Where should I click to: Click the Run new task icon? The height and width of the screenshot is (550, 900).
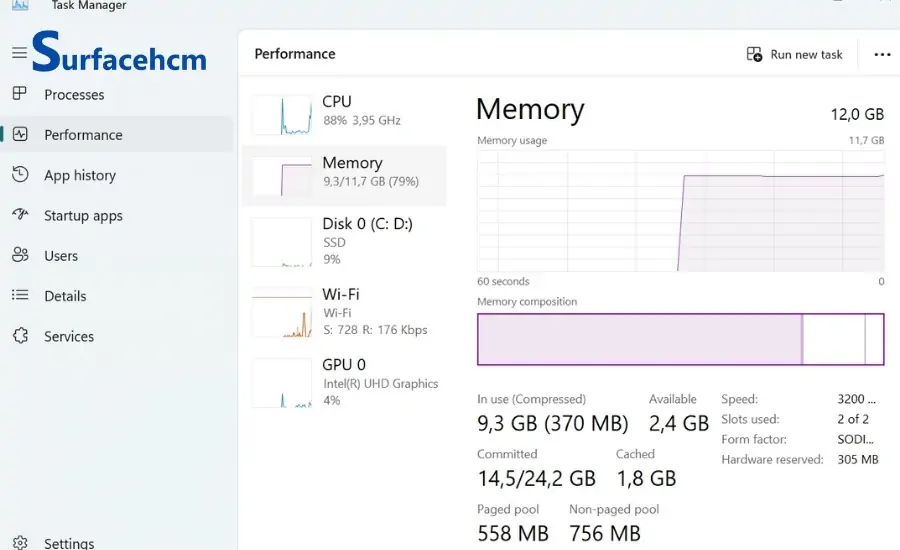(x=754, y=54)
